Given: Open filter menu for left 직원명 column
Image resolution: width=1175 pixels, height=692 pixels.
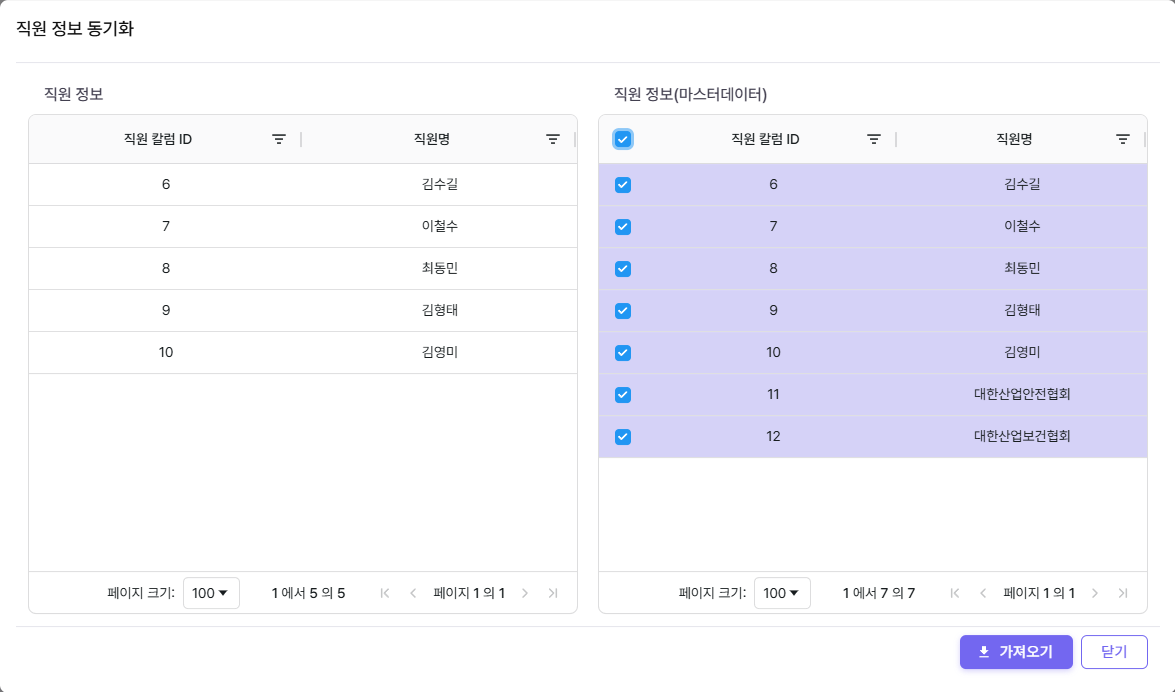Looking at the screenshot, I should coord(553,140).
